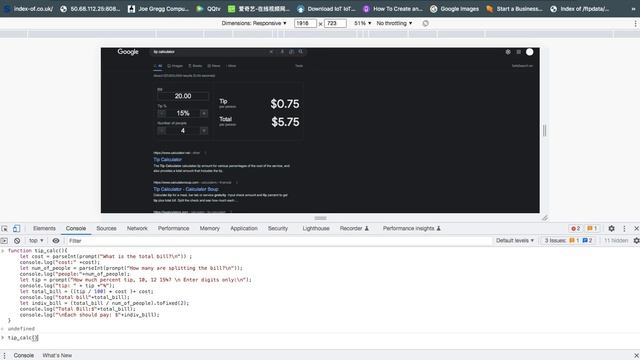Show overflowed bookmarks chevron

tap(634, 9)
